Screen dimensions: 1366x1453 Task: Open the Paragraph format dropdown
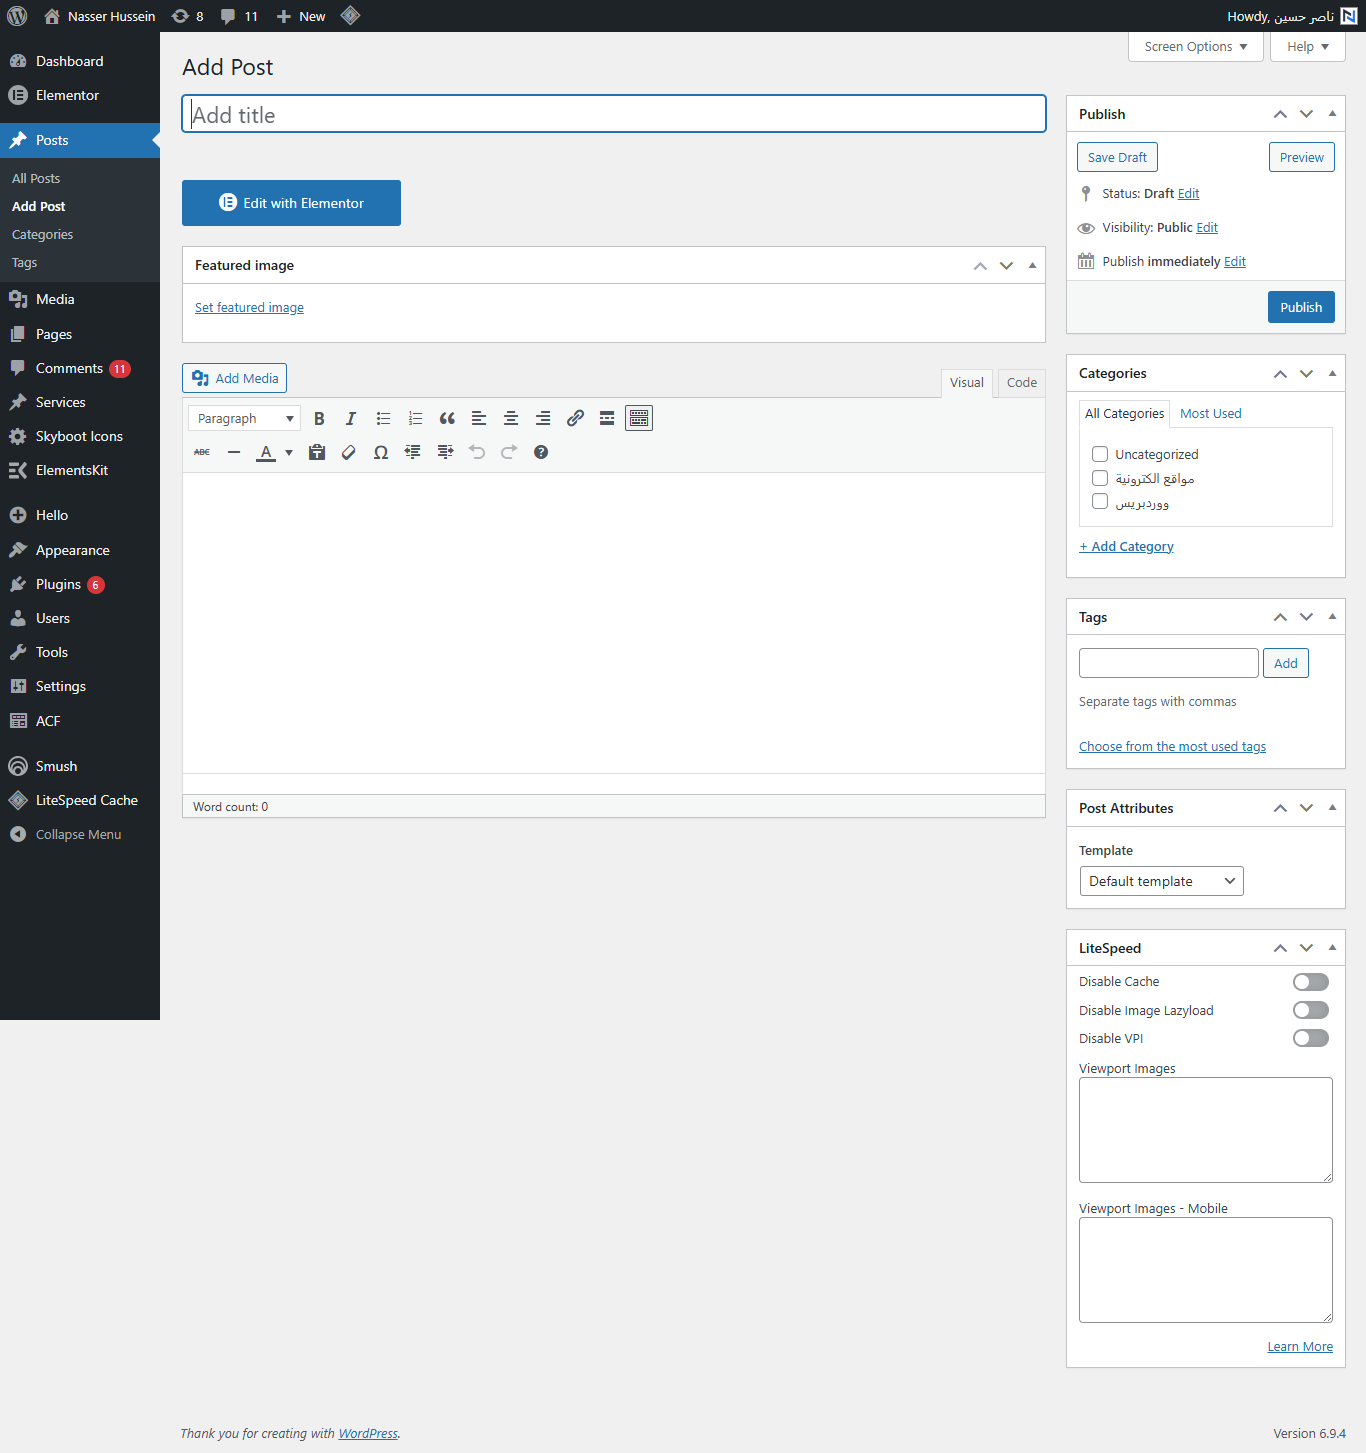[245, 418]
